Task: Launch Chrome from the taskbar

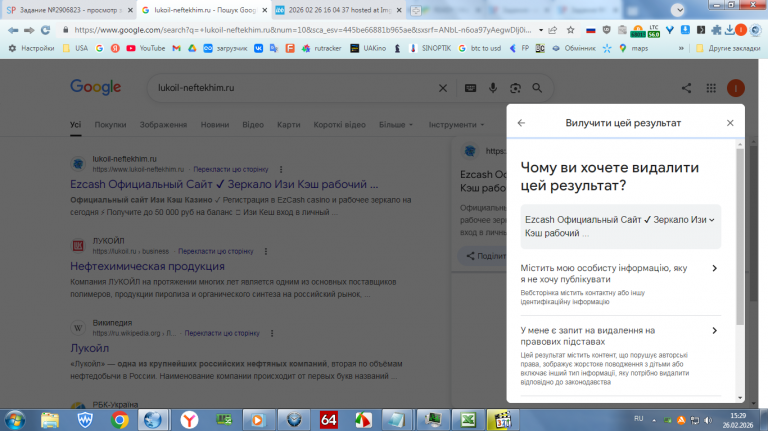Action: pos(119,420)
